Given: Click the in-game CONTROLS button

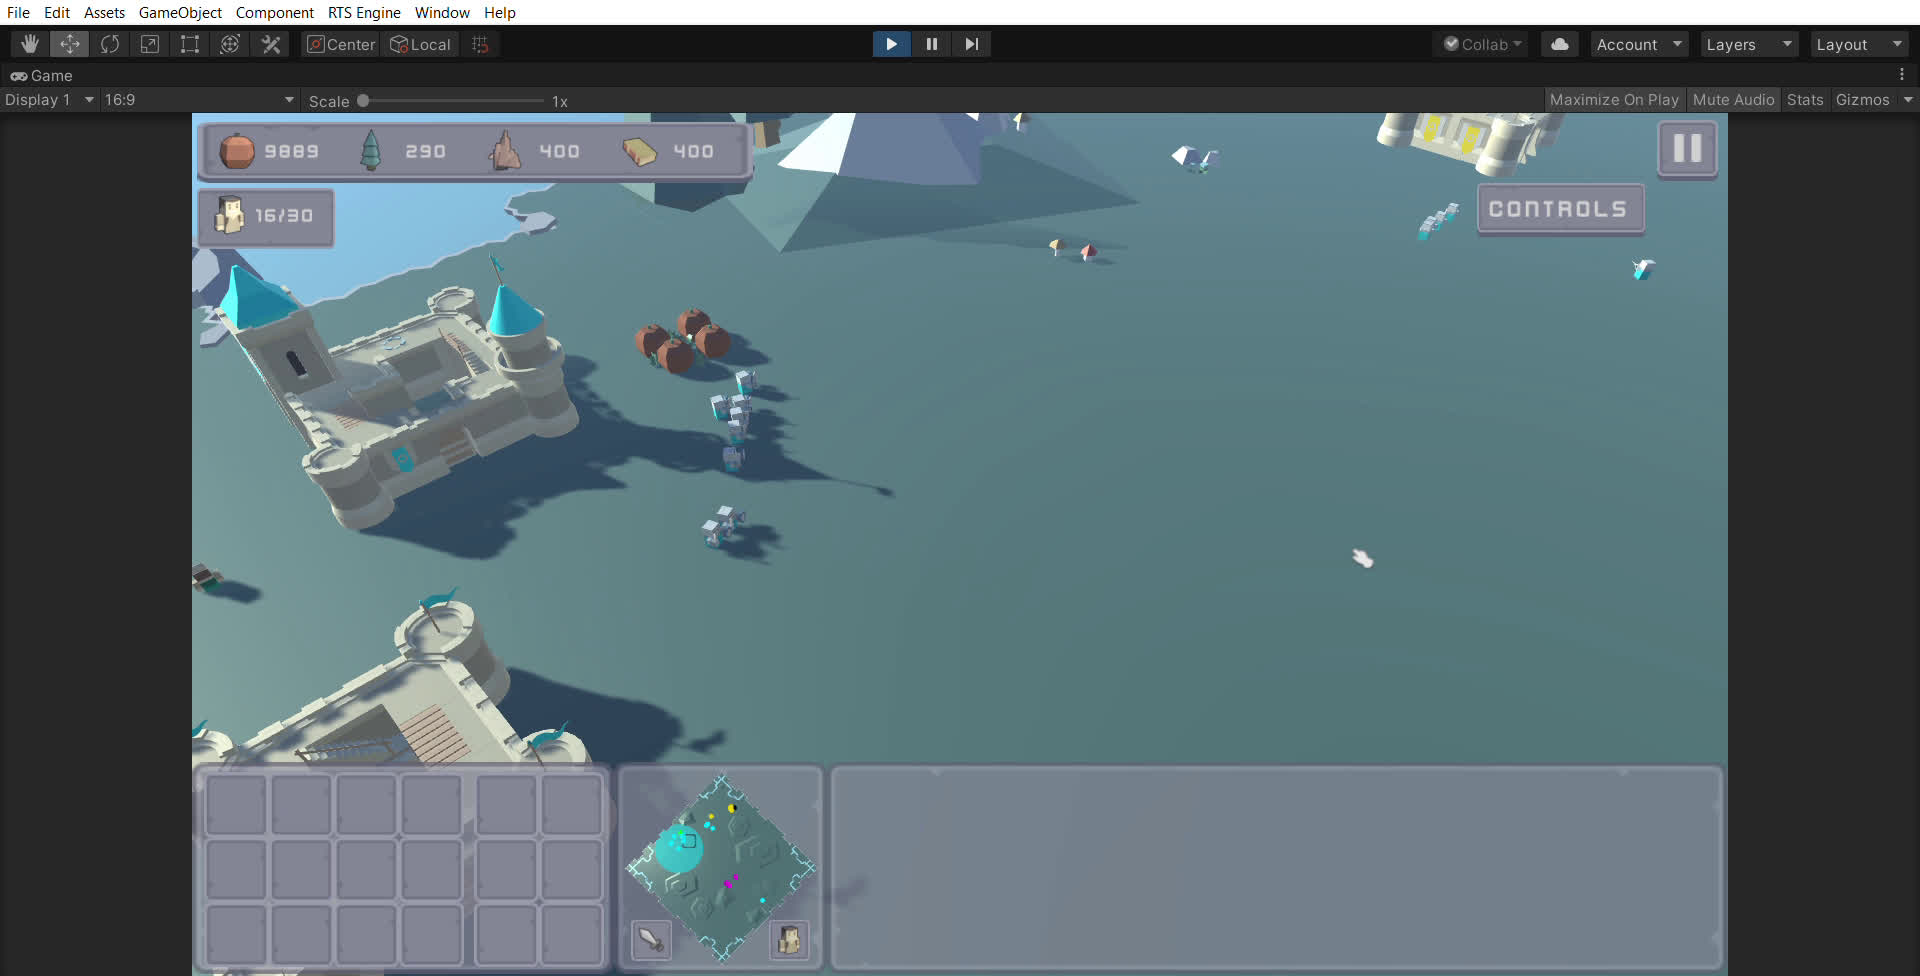Looking at the screenshot, I should pos(1560,209).
